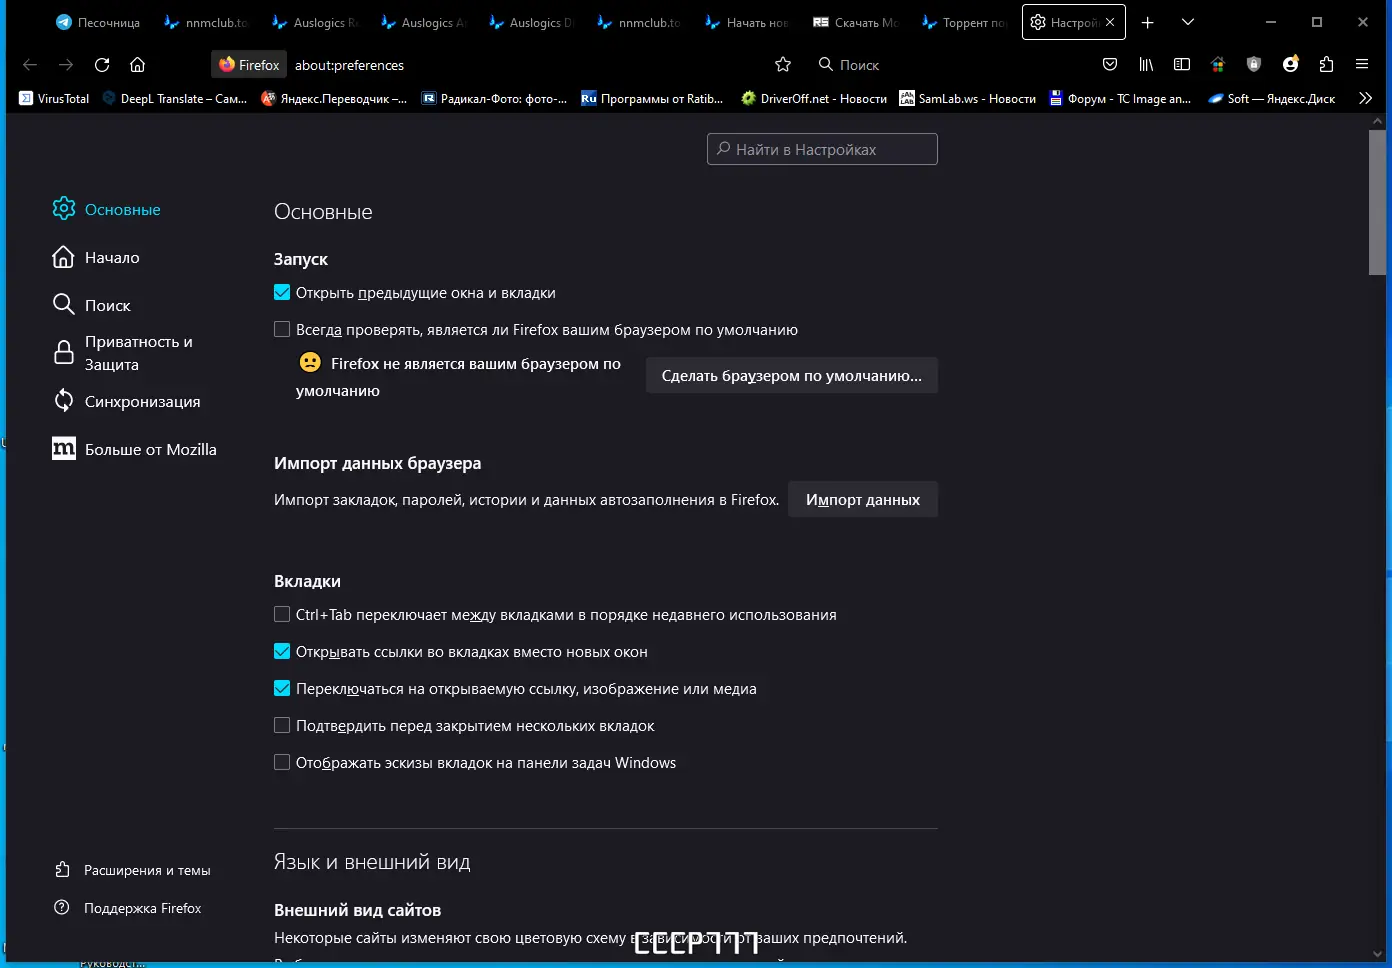Uncheck 'Открыть предыдущие окна и вкладки'
The height and width of the screenshot is (968, 1392).
click(282, 292)
